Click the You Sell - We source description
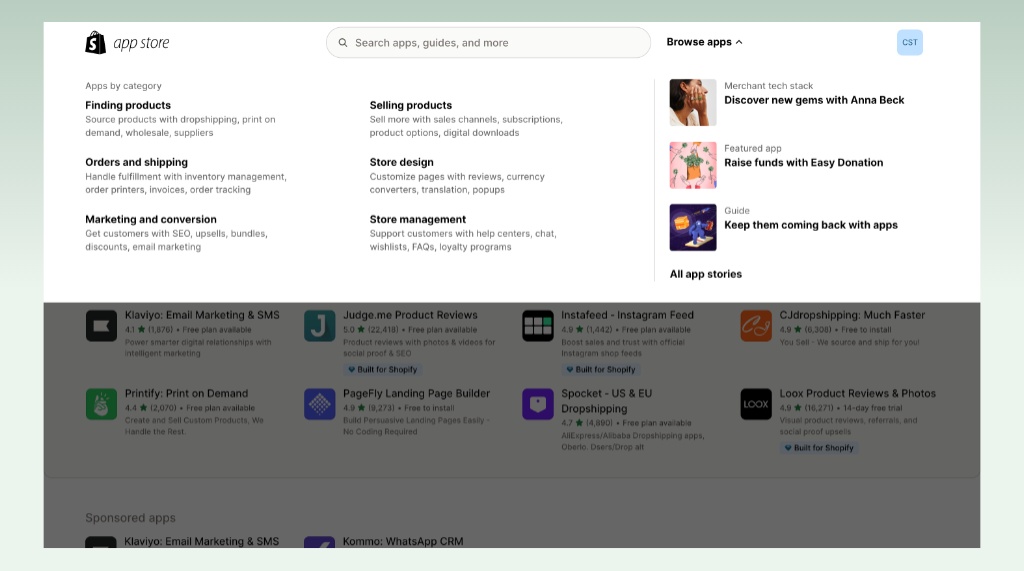 [849, 342]
